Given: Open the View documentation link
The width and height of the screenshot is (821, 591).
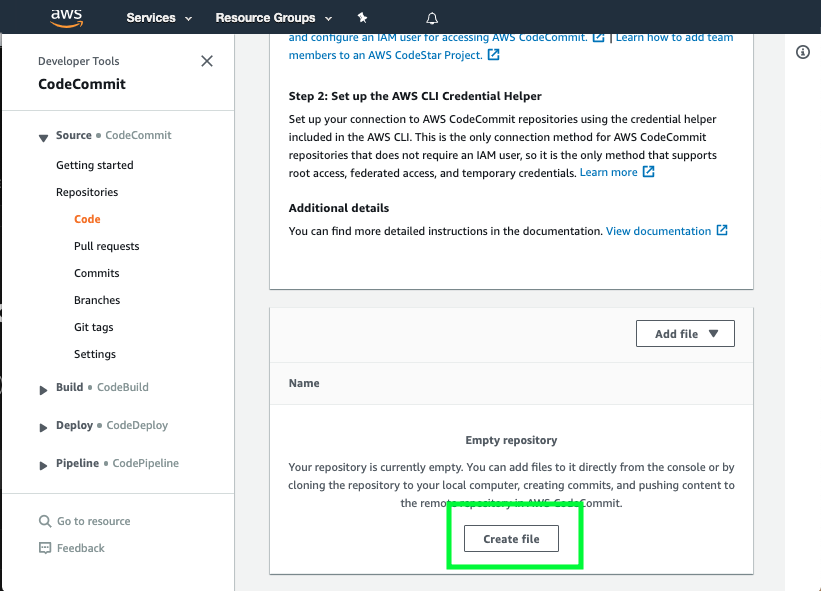Looking at the screenshot, I should [658, 231].
